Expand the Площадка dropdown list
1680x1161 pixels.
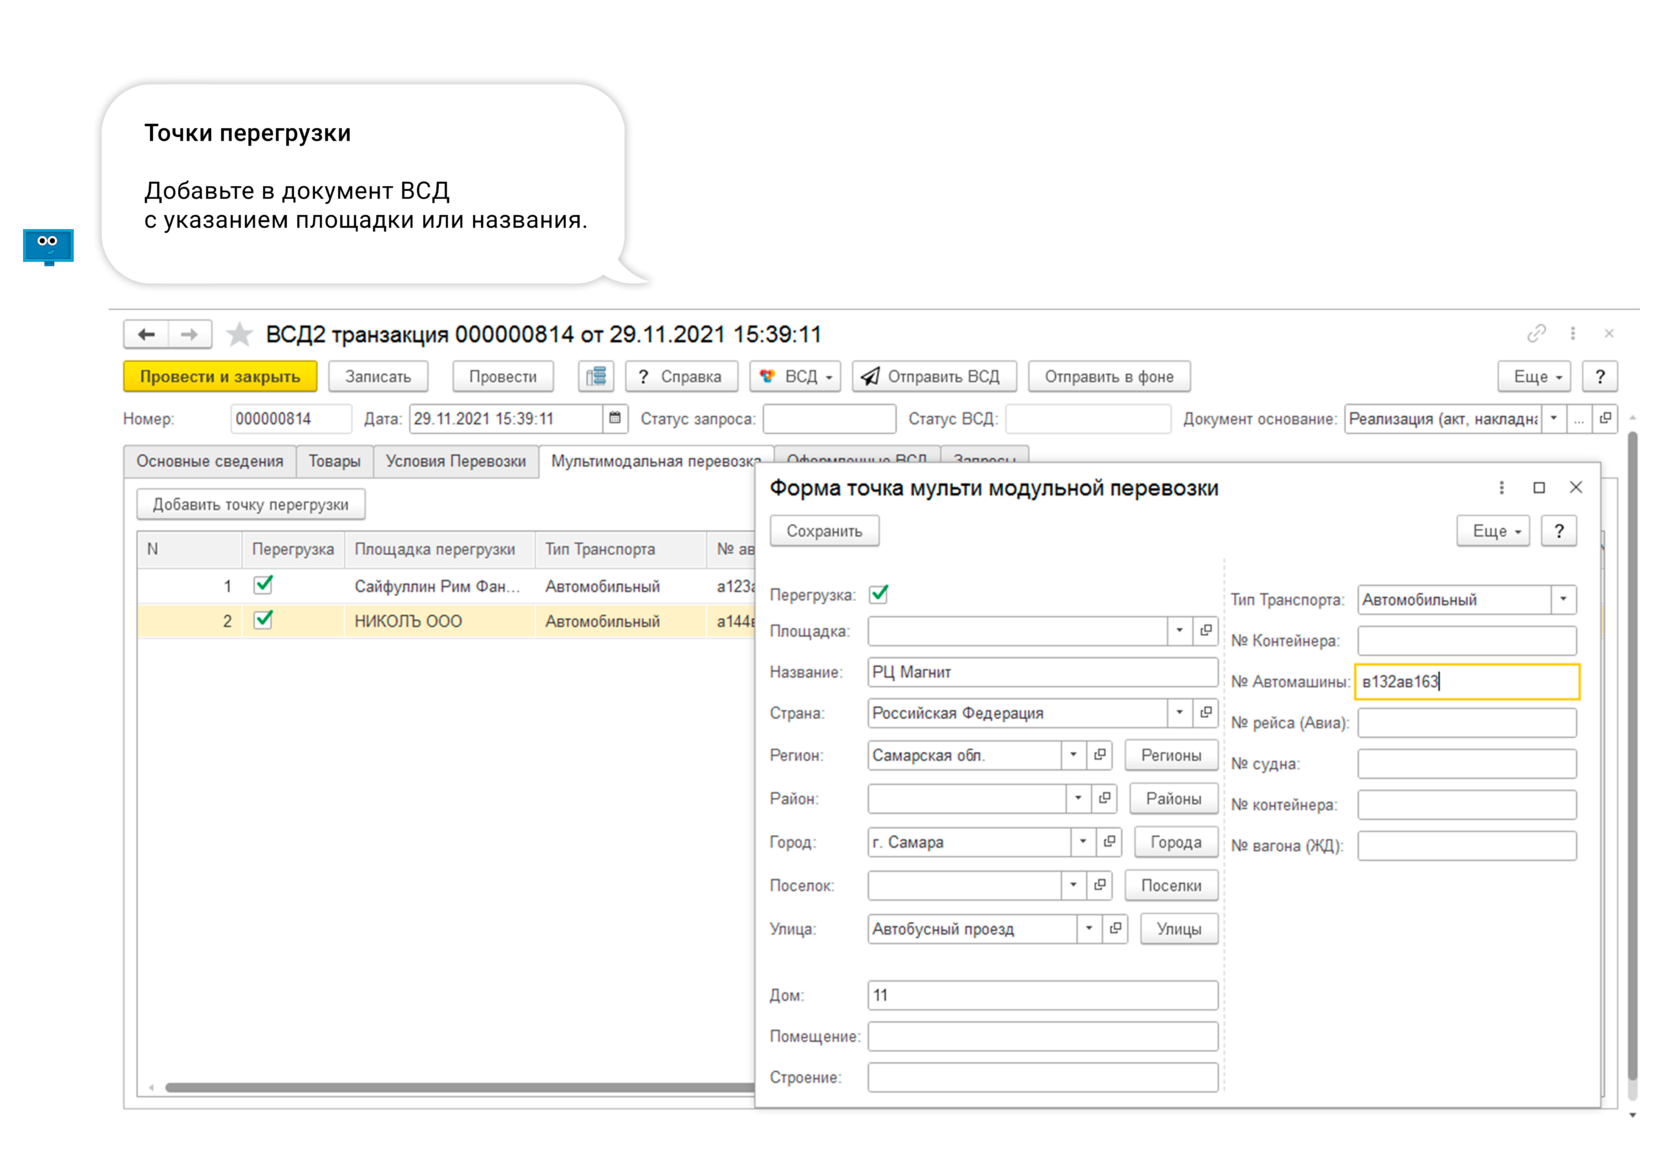pos(1180,630)
